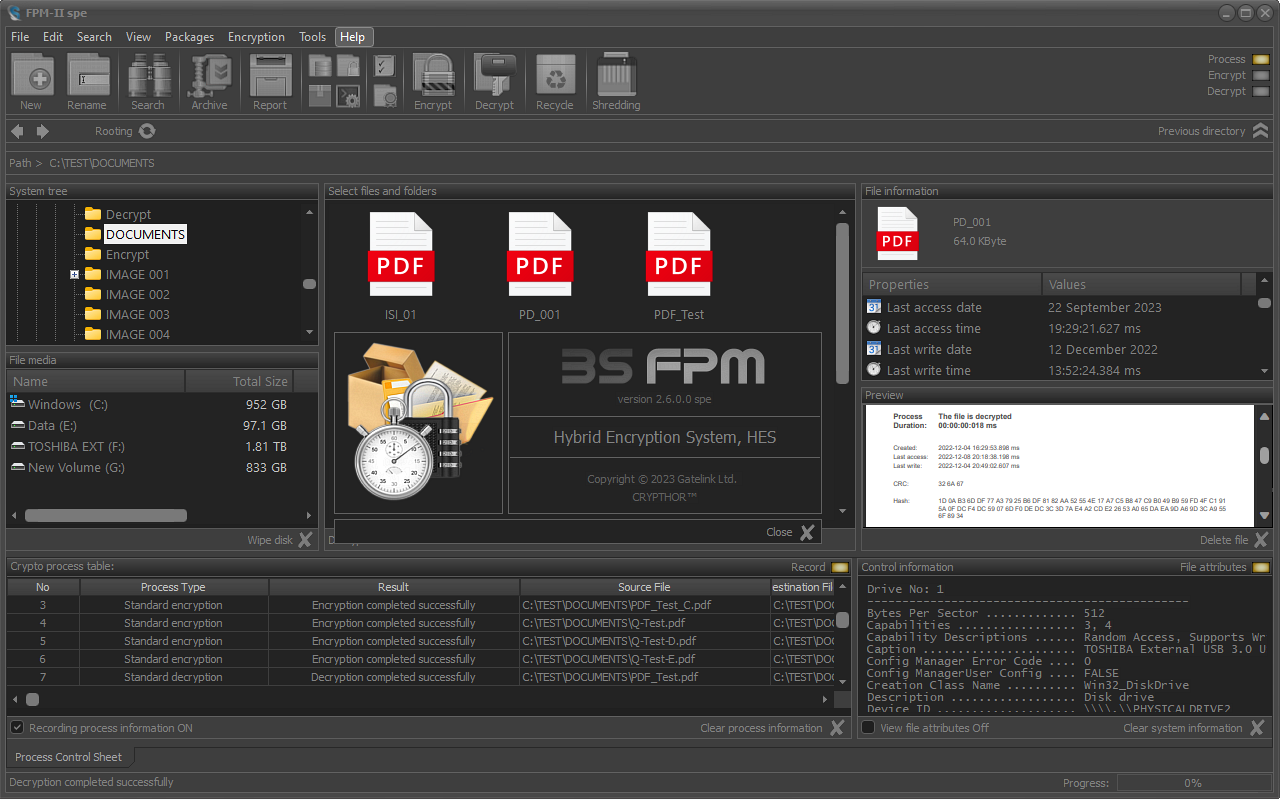Click the Rename toolbar icon
The height and width of the screenshot is (800, 1280).
point(88,75)
